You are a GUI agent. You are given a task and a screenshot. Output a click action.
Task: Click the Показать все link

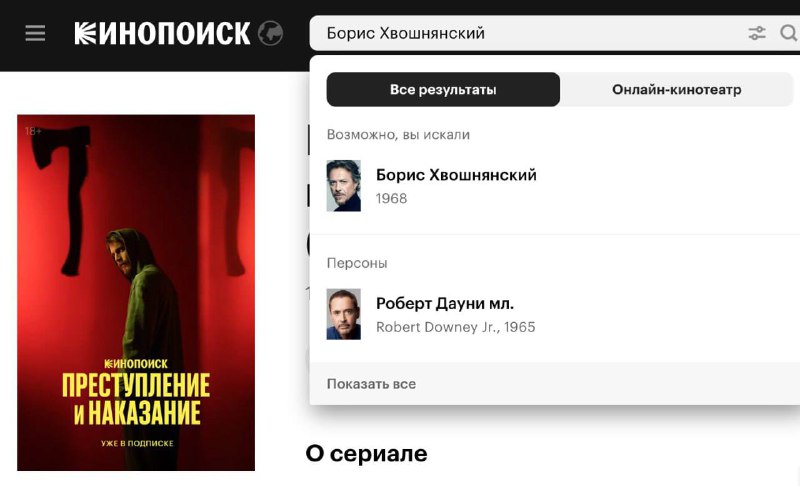[x=371, y=383]
